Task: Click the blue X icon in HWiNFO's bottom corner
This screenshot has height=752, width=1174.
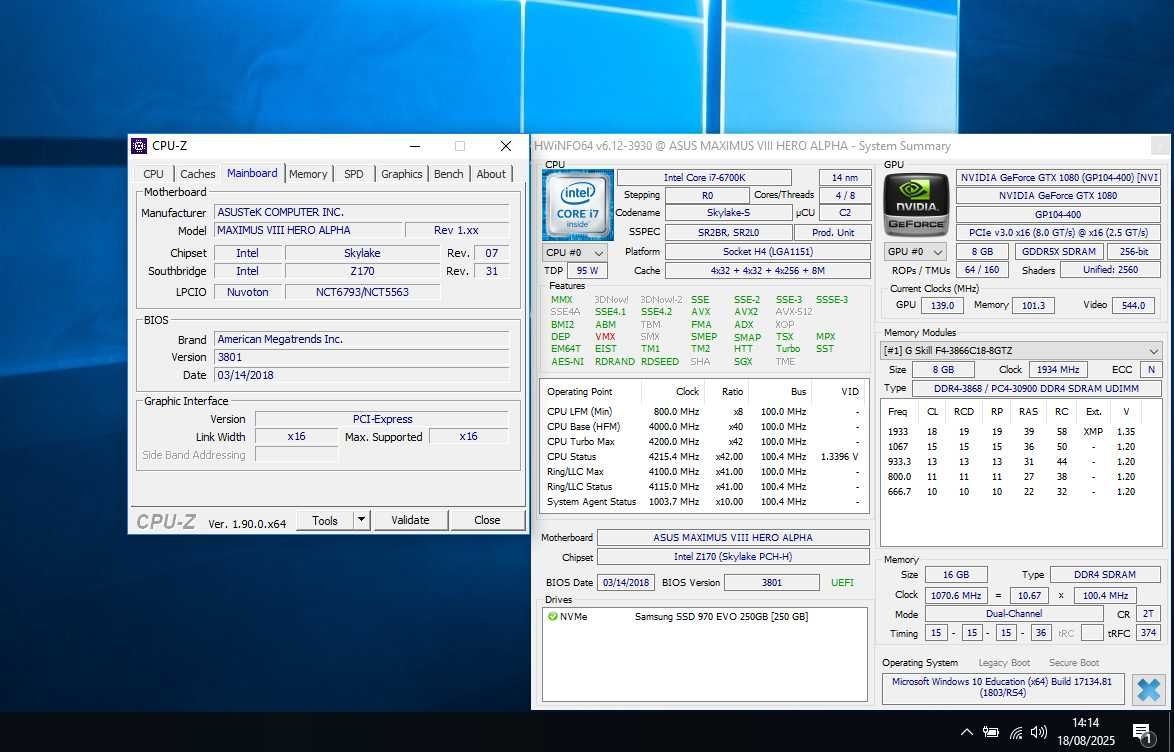Action: coord(1149,689)
